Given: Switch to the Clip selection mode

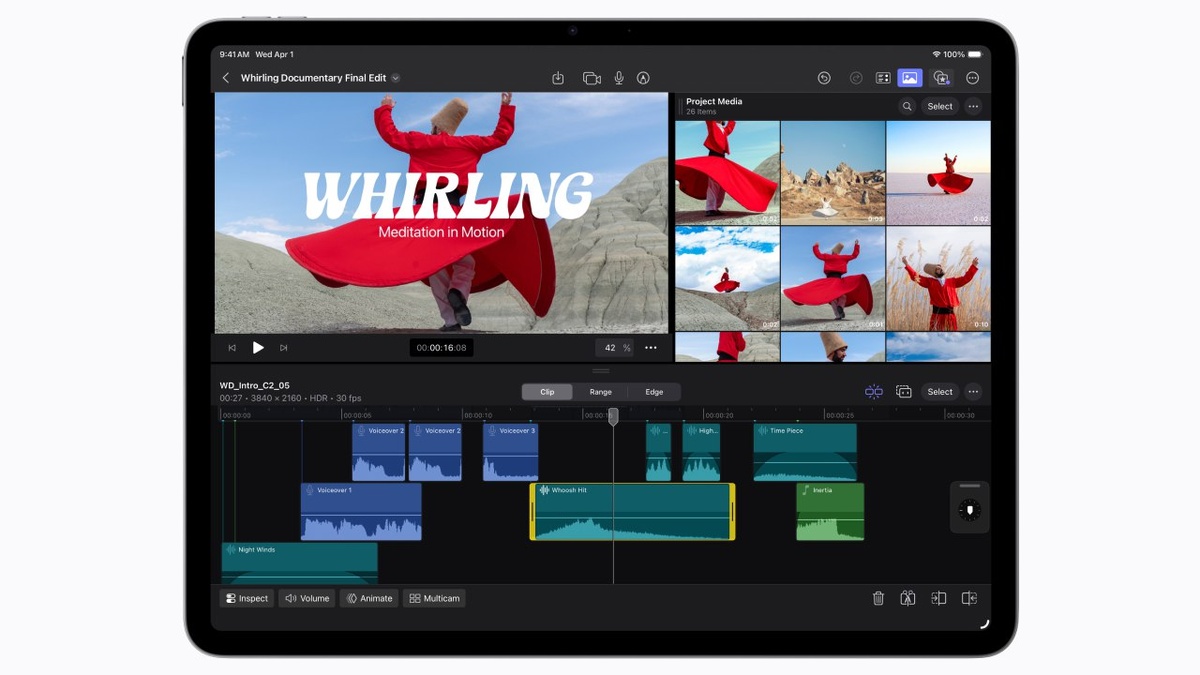Looking at the screenshot, I should (x=547, y=392).
